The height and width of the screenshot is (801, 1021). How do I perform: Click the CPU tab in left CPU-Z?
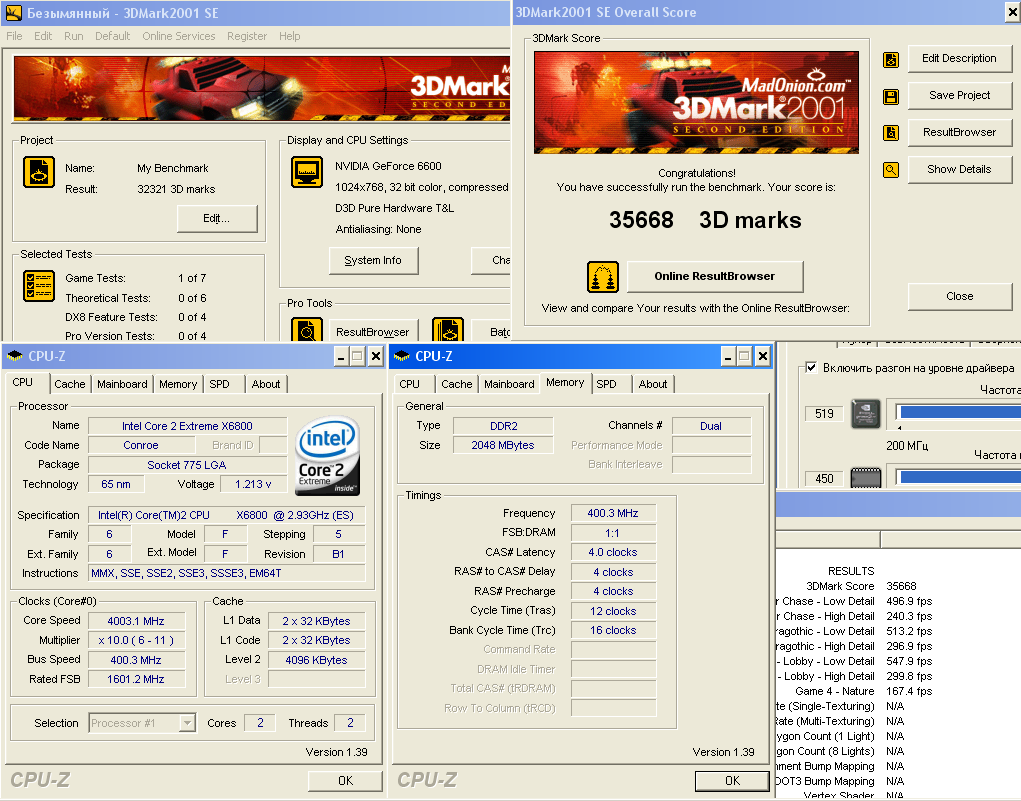point(23,383)
